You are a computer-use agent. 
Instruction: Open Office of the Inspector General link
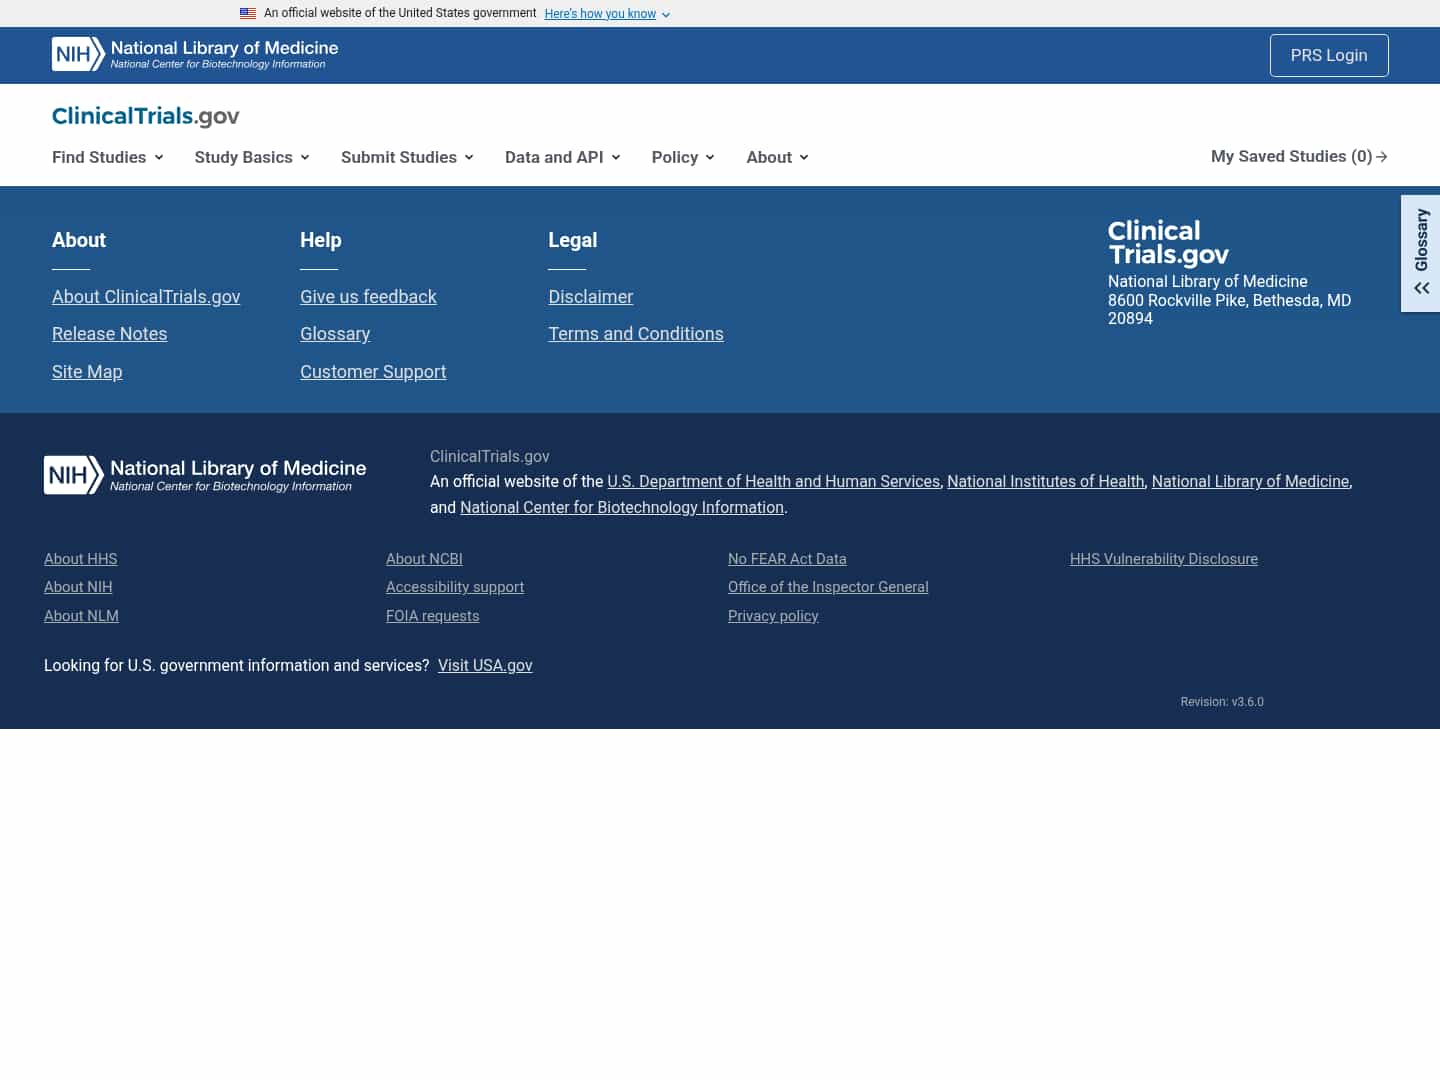click(828, 587)
